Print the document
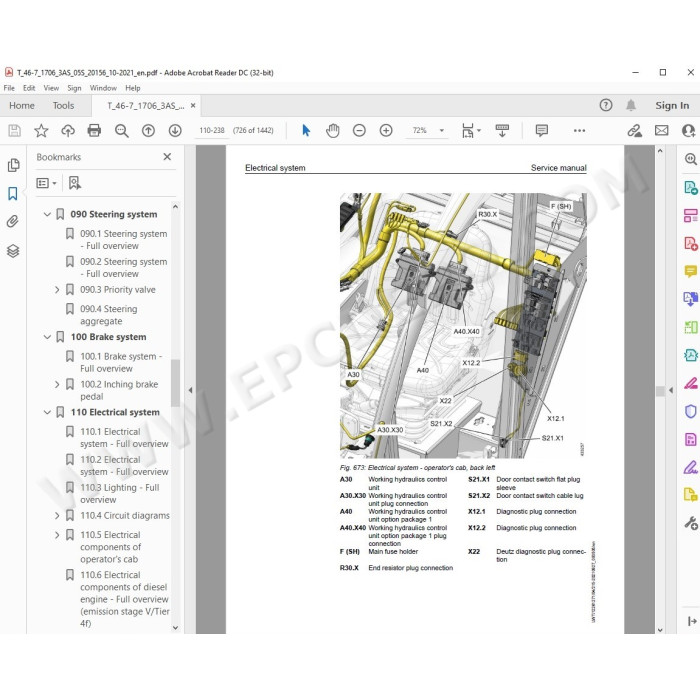This screenshot has height=700, width=700. pyautogui.click(x=94, y=130)
